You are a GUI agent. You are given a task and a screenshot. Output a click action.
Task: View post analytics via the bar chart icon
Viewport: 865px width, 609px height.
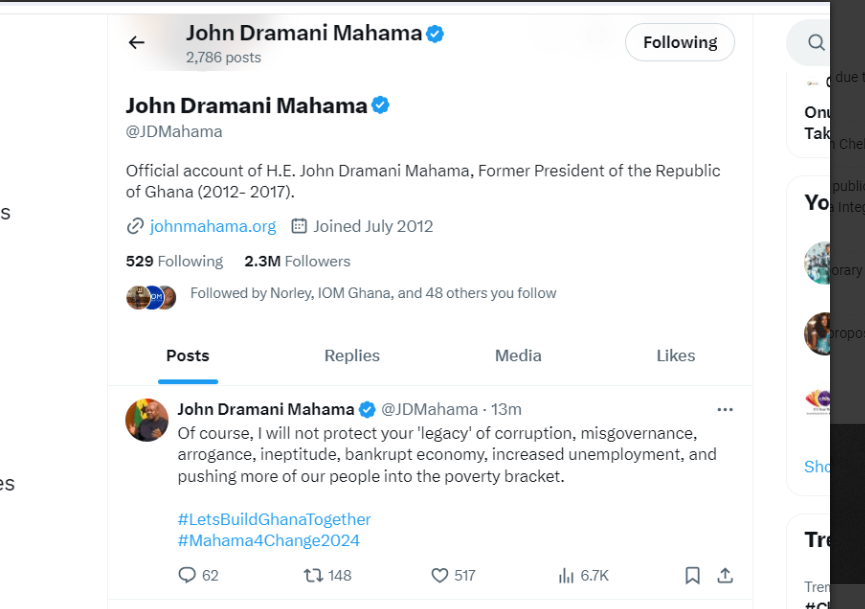click(x=566, y=575)
